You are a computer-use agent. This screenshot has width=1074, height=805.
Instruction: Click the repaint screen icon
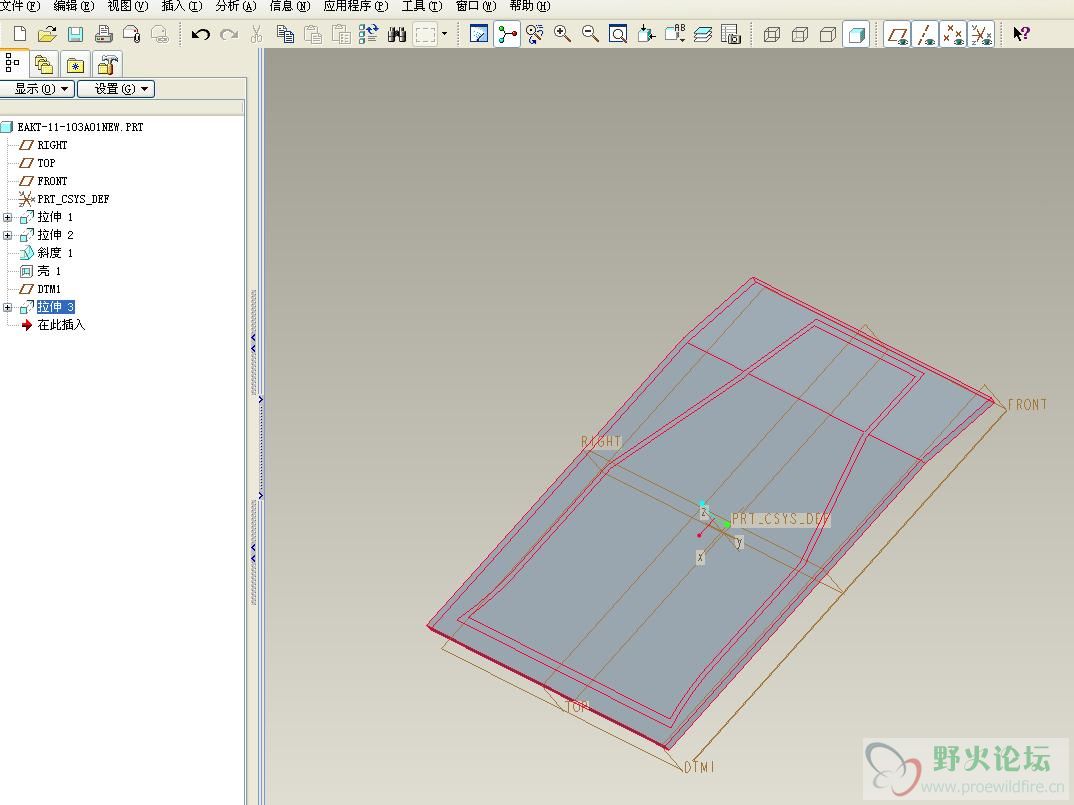pyautogui.click(x=479, y=34)
